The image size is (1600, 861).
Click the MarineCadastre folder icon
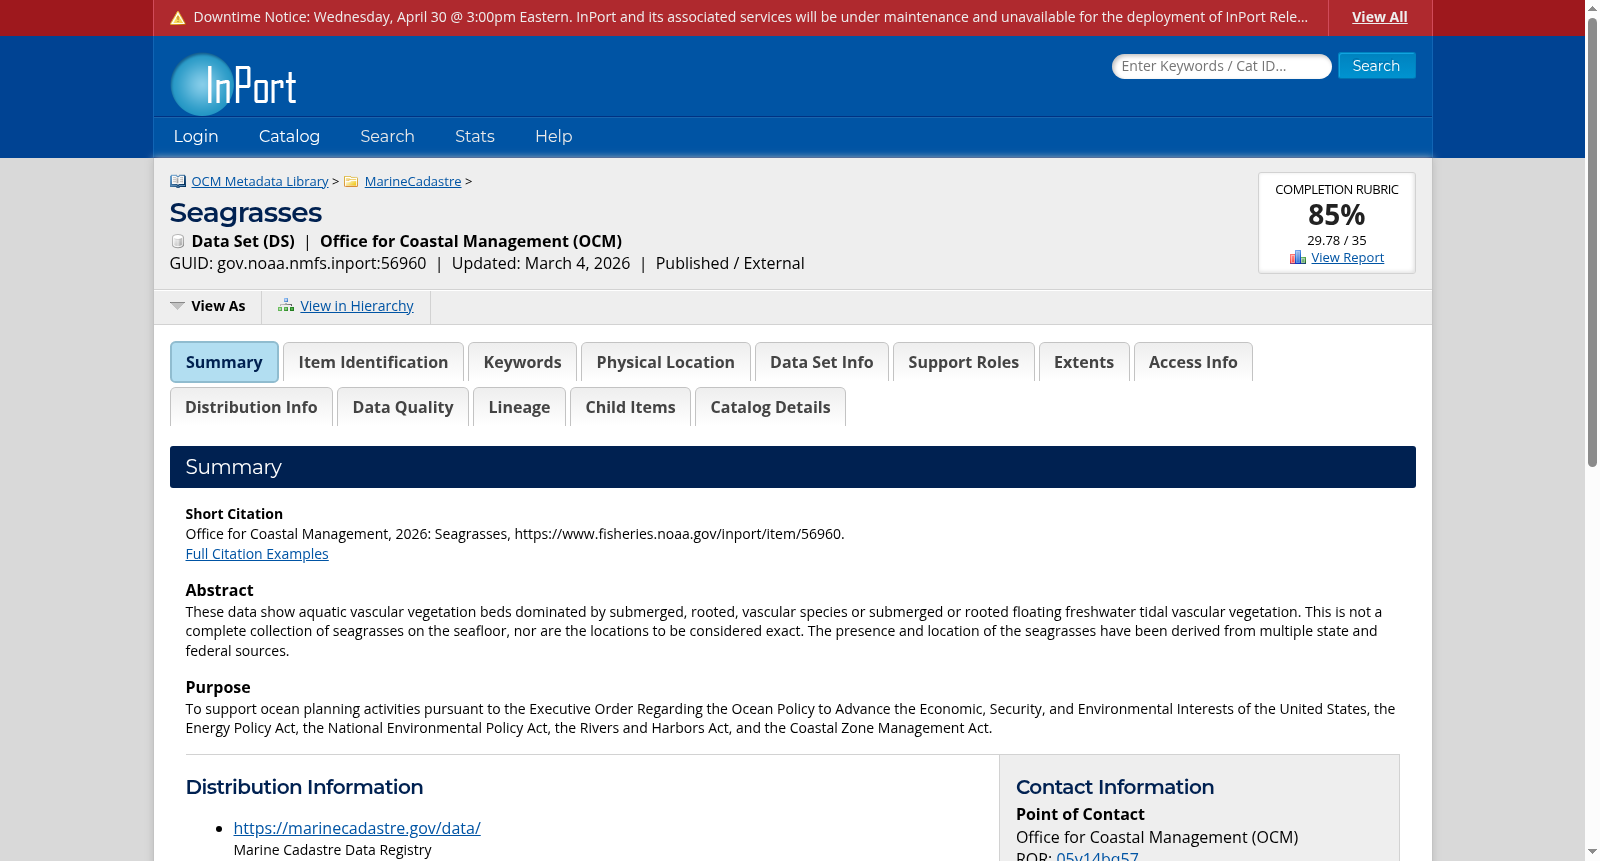point(351,181)
